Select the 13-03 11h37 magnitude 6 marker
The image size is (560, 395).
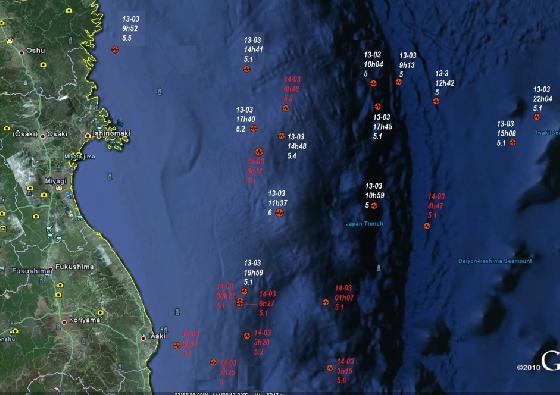pos(280,212)
